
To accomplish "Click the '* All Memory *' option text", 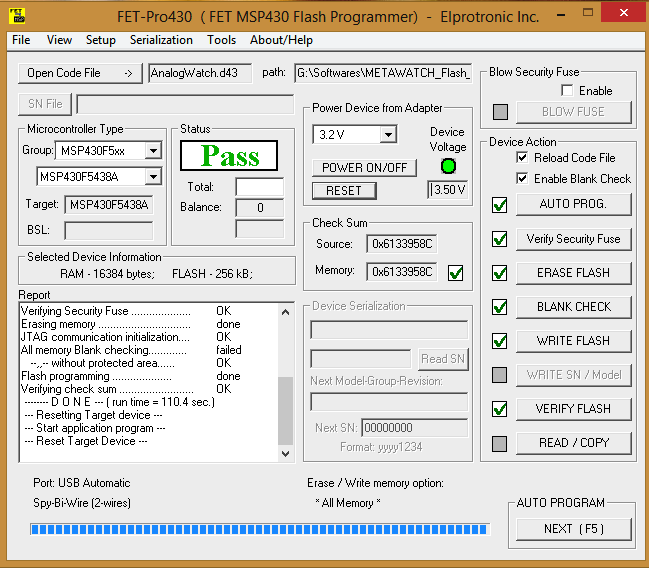I will (348, 503).
